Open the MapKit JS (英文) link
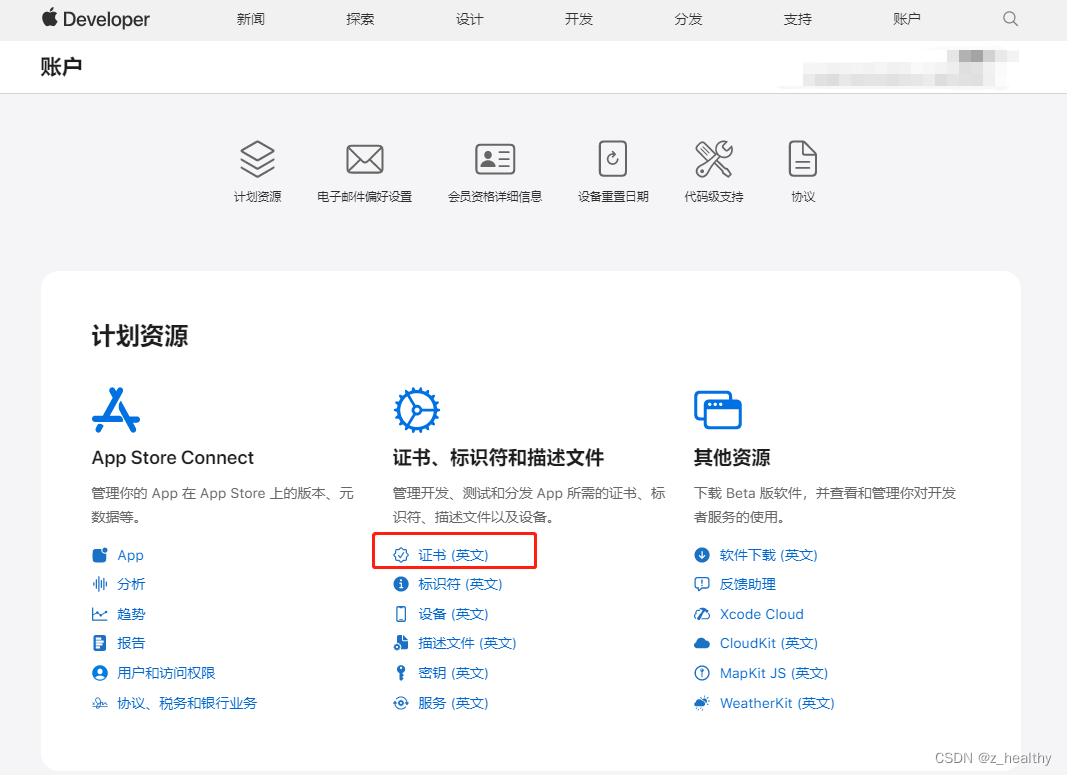Screen dimensions: 1067x775 (774, 673)
